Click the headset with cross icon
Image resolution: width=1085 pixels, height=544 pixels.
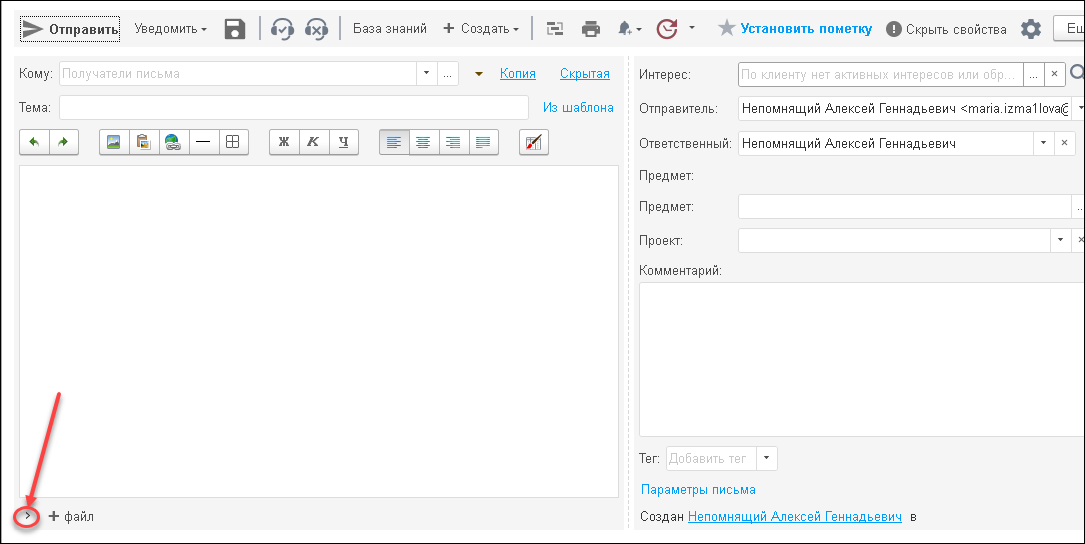point(316,29)
